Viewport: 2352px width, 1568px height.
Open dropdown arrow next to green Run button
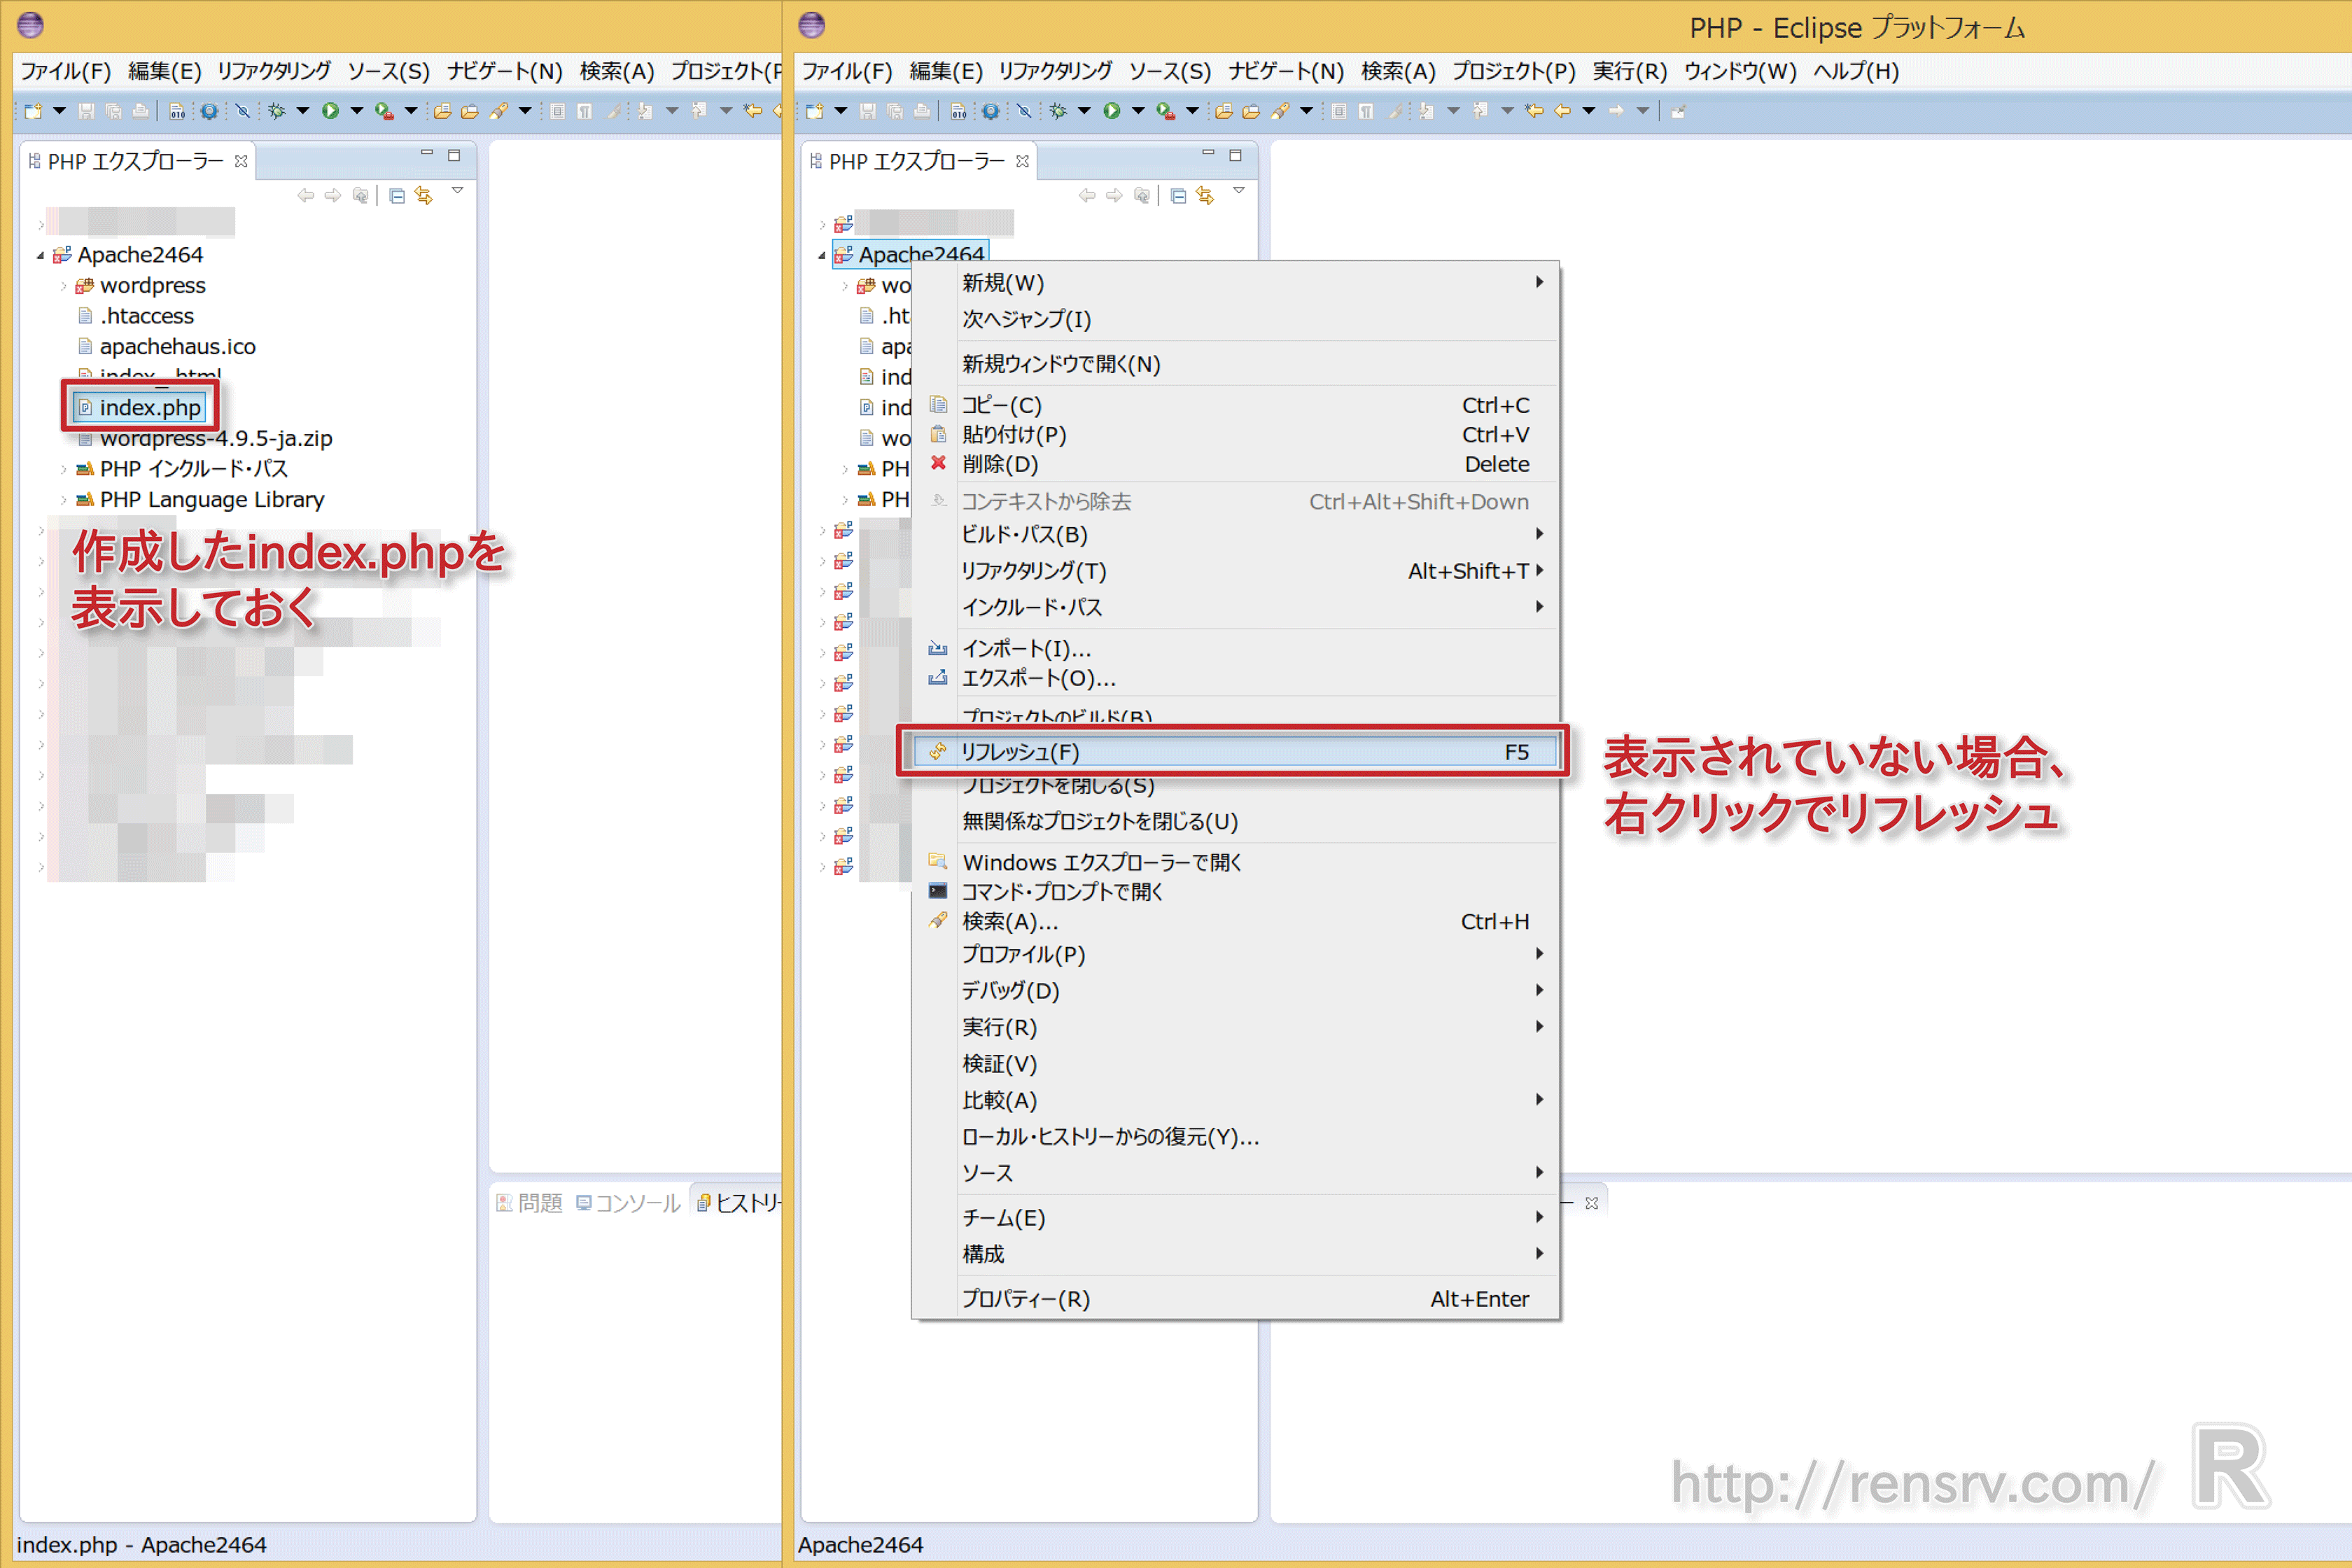click(x=1138, y=111)
